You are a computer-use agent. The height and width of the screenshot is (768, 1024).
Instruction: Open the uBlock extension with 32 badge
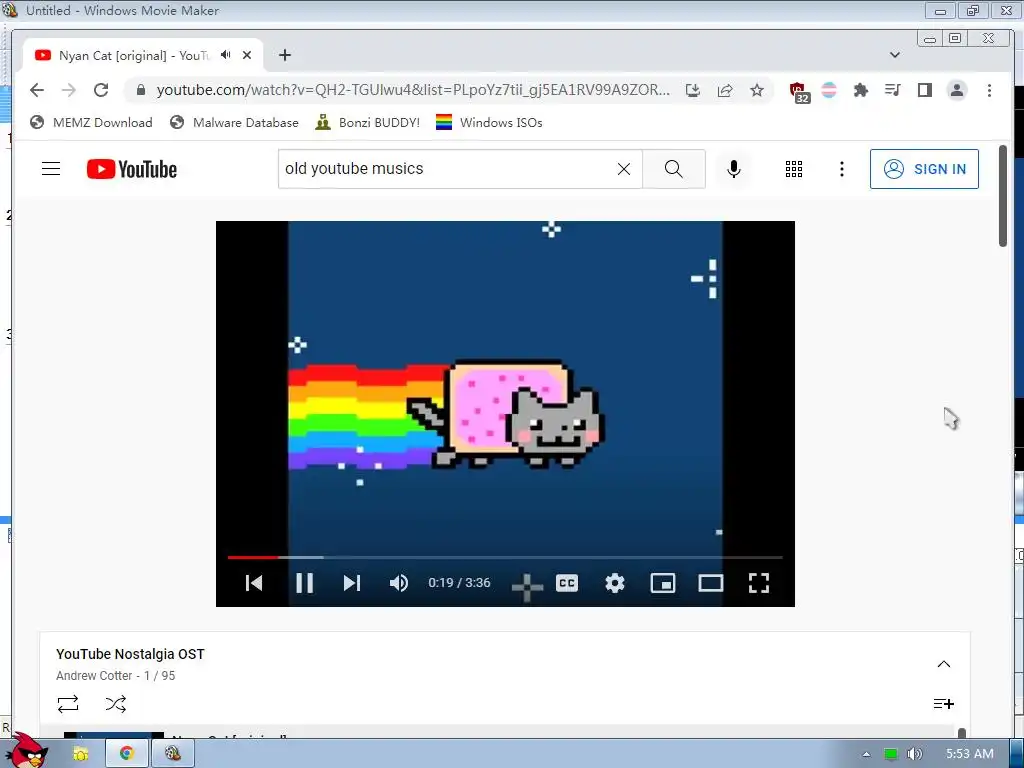tap(799, 92)
